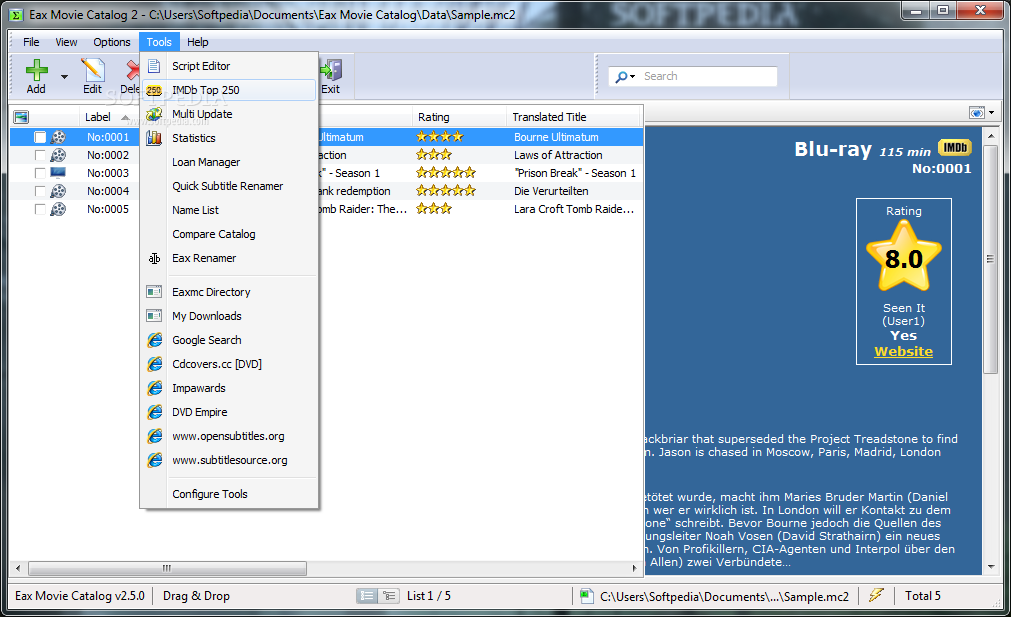
Task: Click the details view status bar icon
Action: tap(389, 596)
